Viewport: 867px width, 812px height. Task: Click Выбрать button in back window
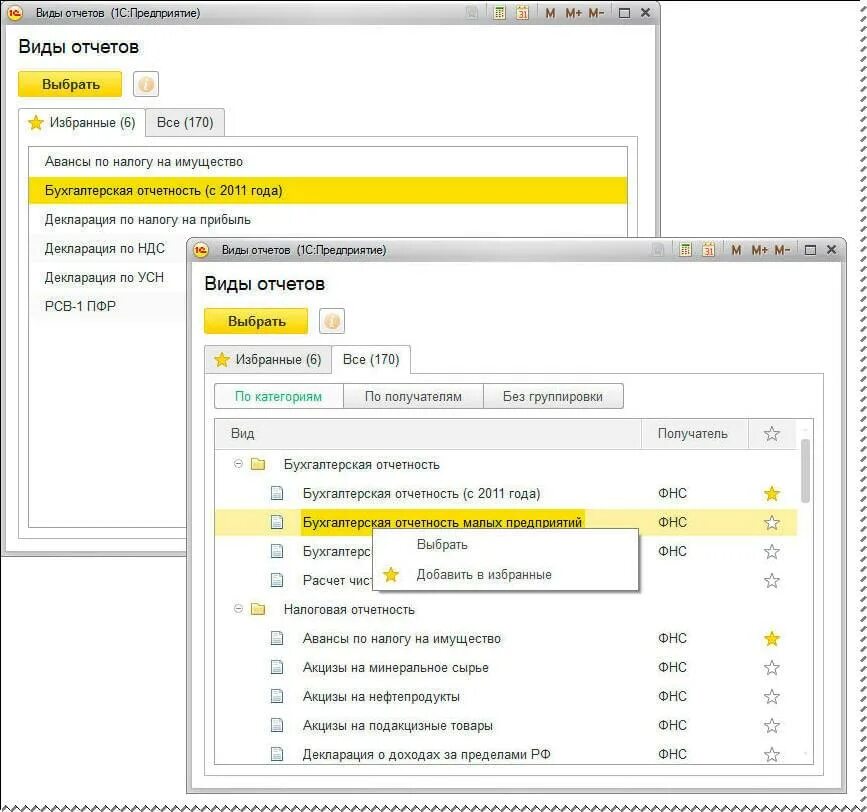(70, 84)
